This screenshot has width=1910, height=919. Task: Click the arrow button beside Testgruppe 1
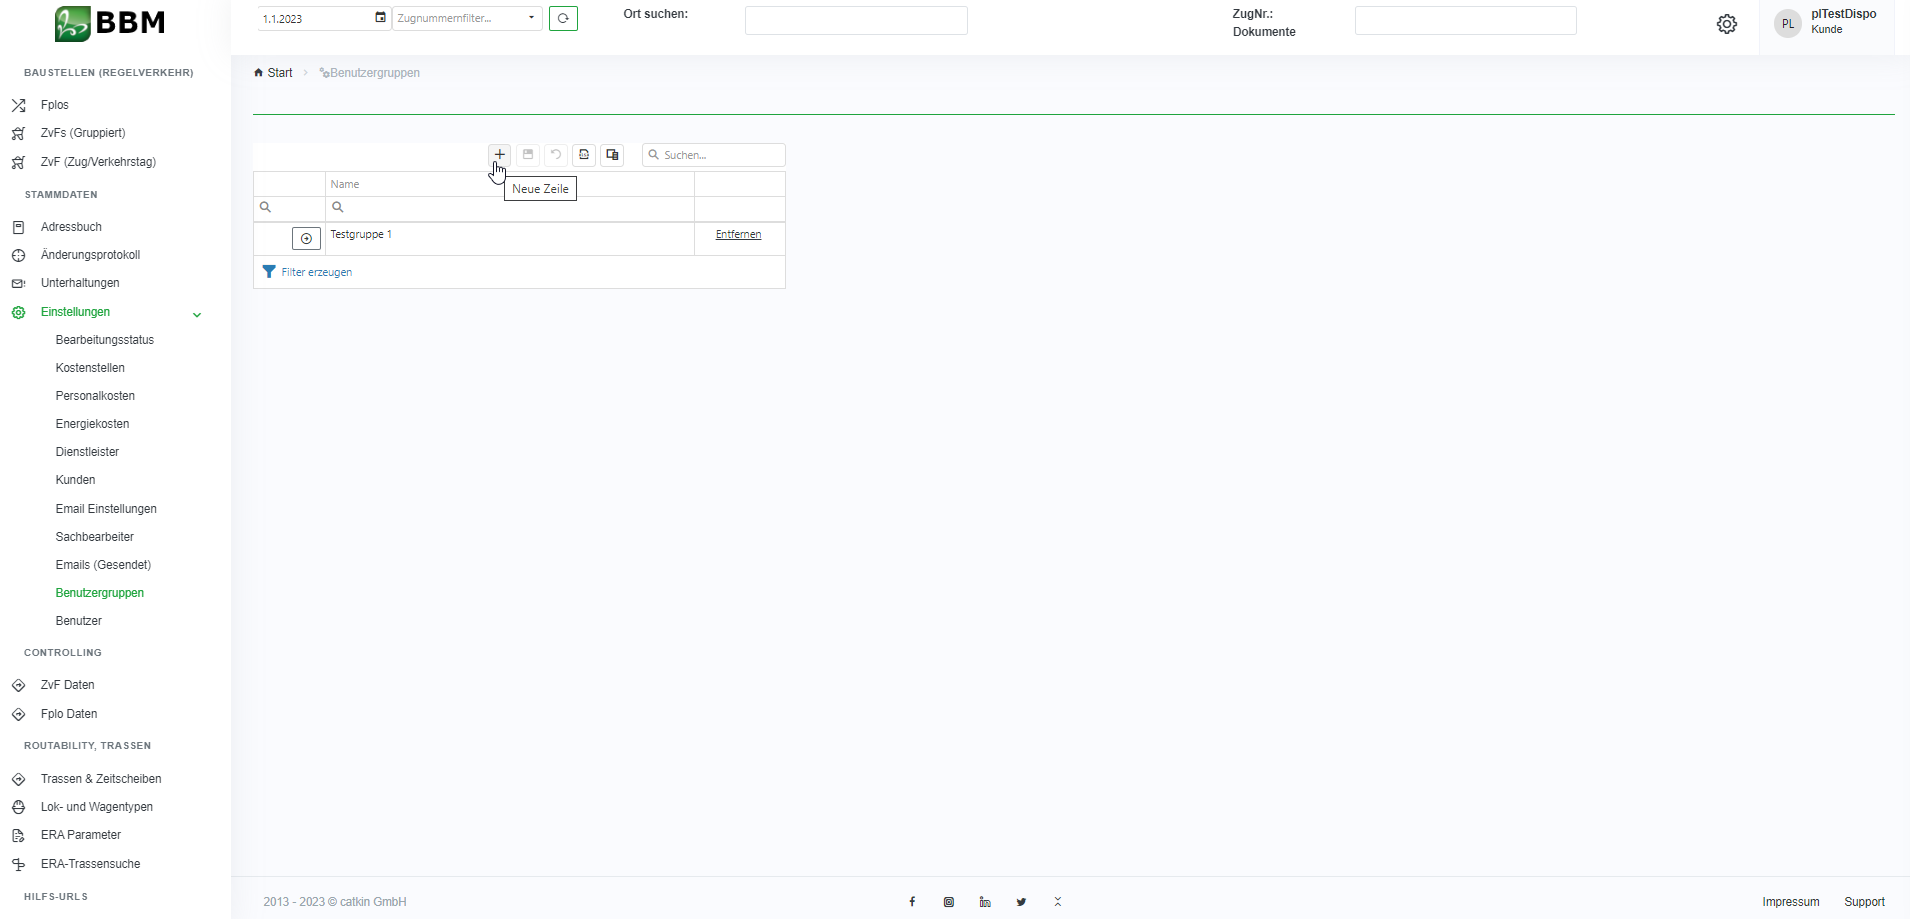(x=306, y=238)
